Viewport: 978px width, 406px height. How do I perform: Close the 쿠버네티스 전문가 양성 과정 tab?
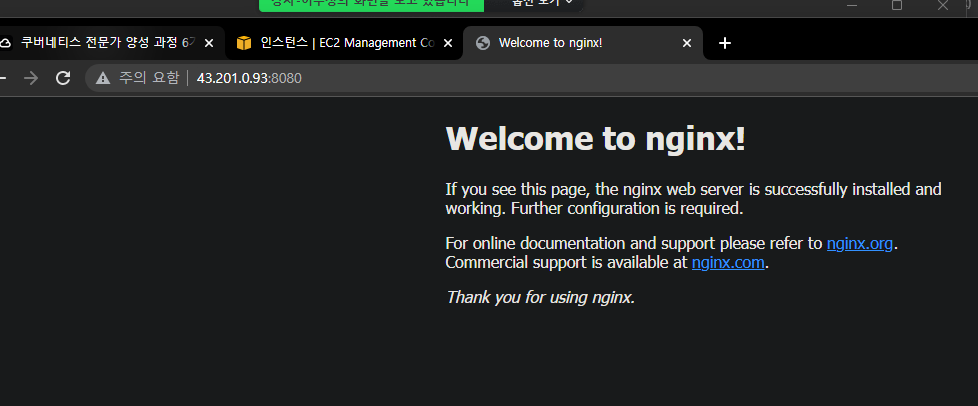click(x=209, y=43)
